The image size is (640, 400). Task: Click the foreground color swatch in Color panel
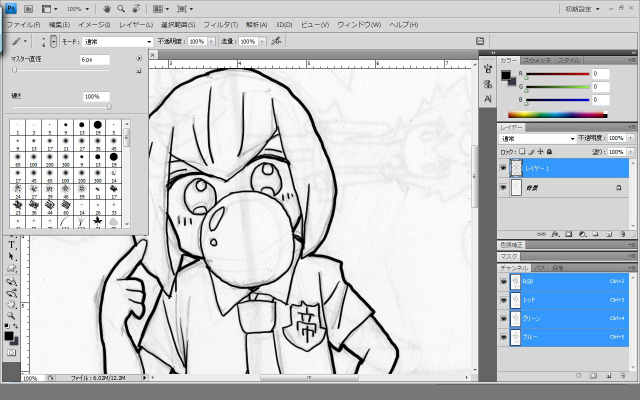[x=505, y=75]
